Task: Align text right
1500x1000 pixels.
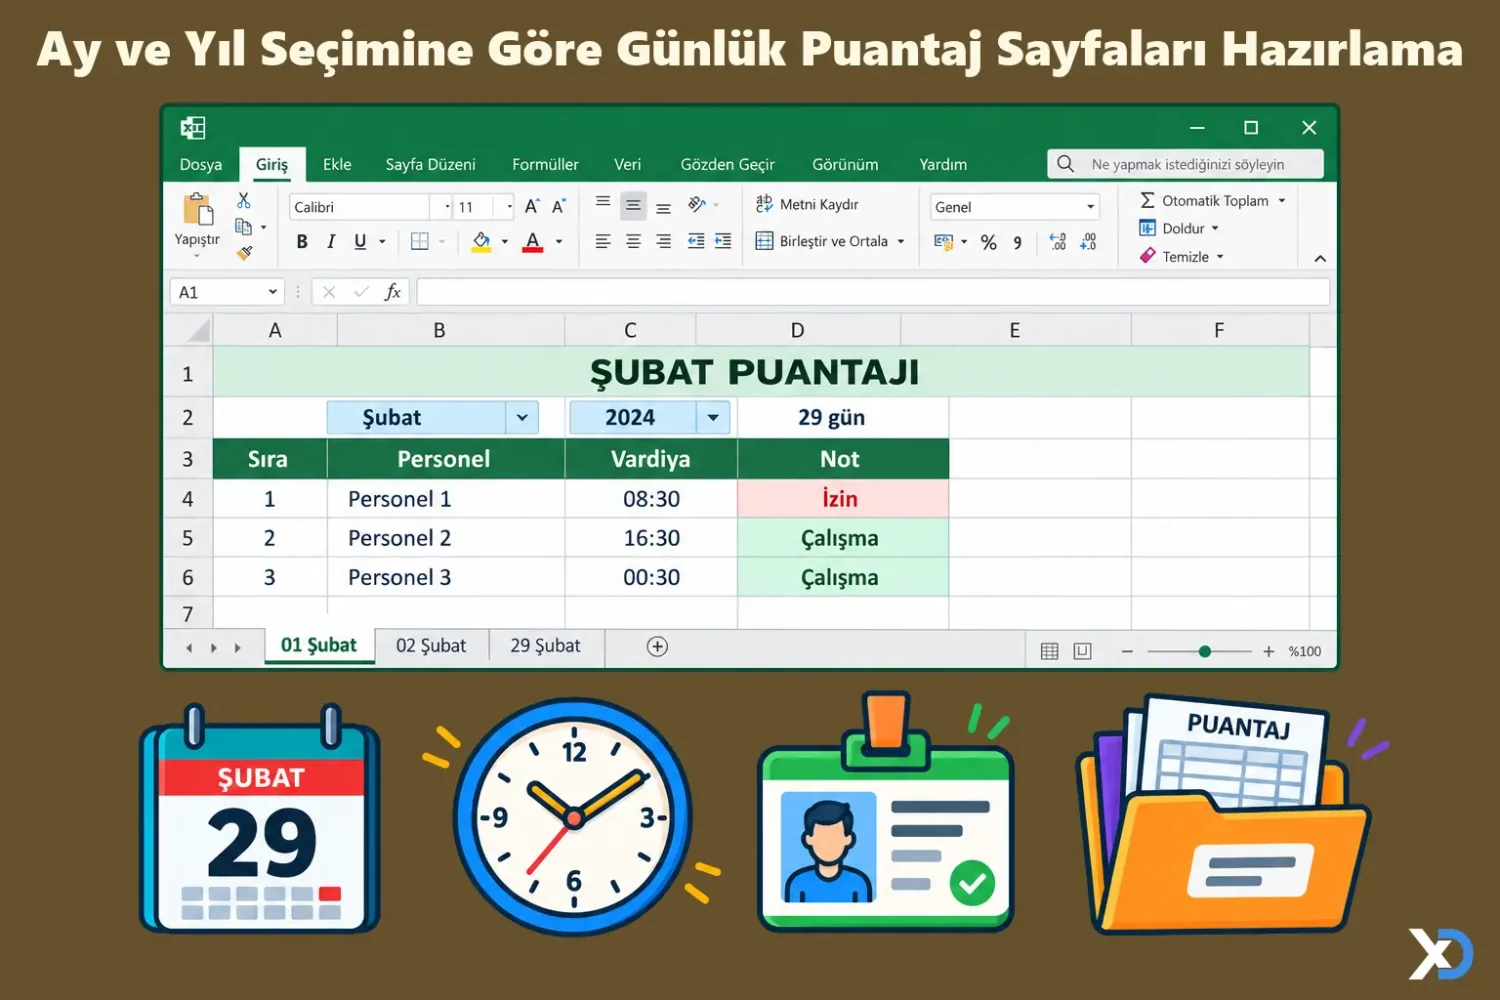Action: coord(663,241)
